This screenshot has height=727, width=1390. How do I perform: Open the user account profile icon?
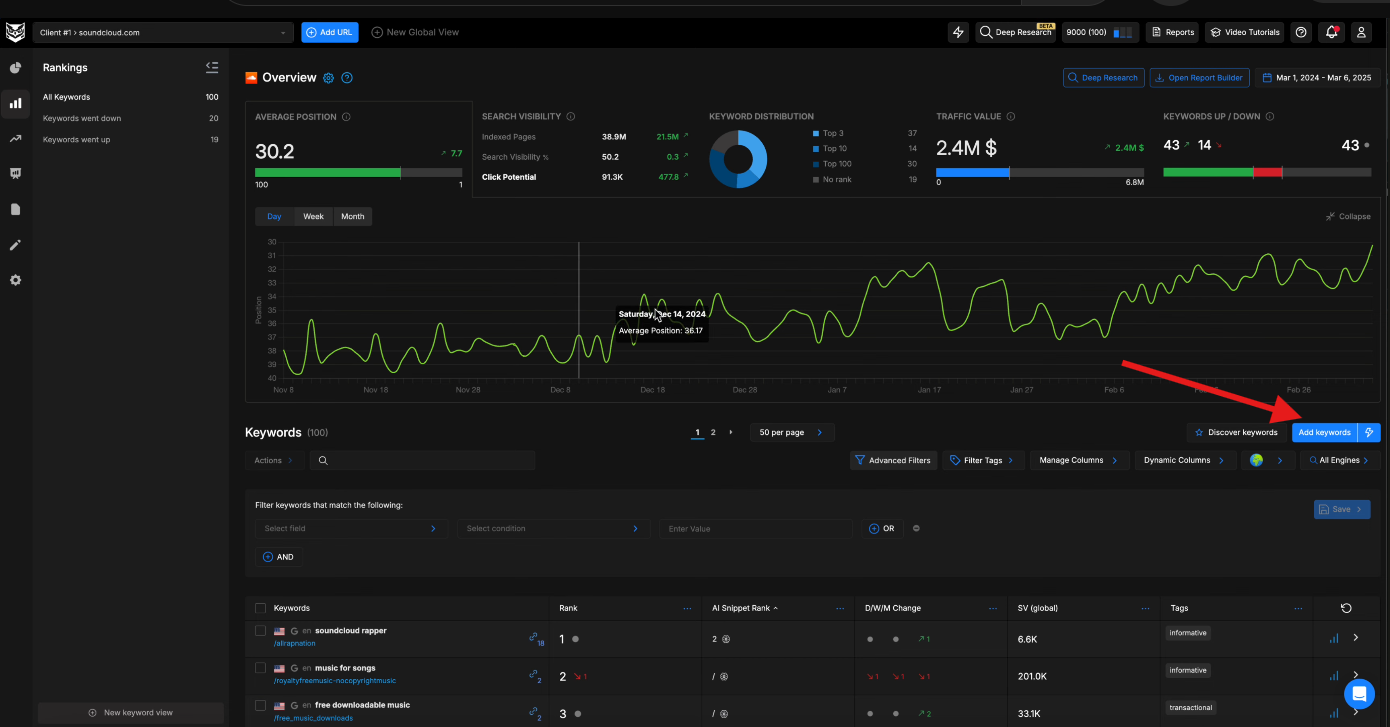pos(1361,32)
